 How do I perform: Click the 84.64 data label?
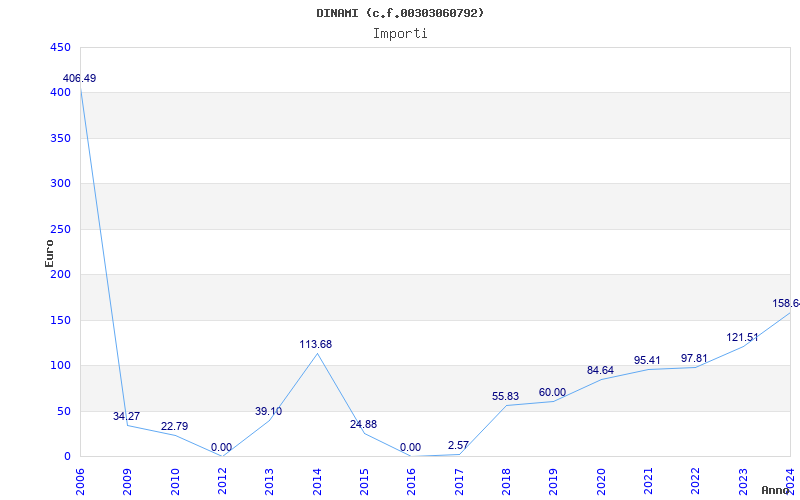(600, 370)
